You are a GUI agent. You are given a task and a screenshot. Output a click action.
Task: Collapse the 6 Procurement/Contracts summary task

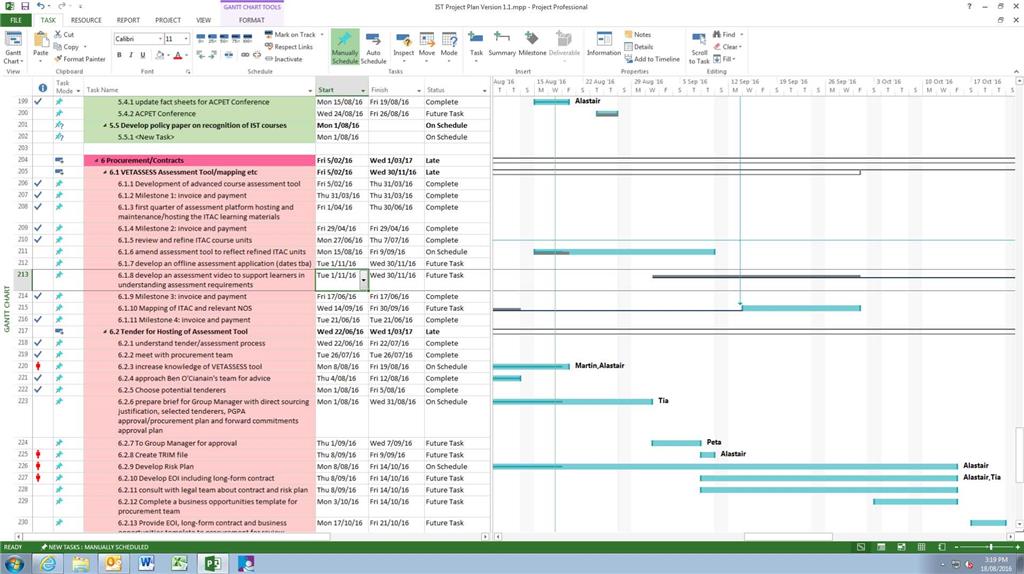[97, 161]
